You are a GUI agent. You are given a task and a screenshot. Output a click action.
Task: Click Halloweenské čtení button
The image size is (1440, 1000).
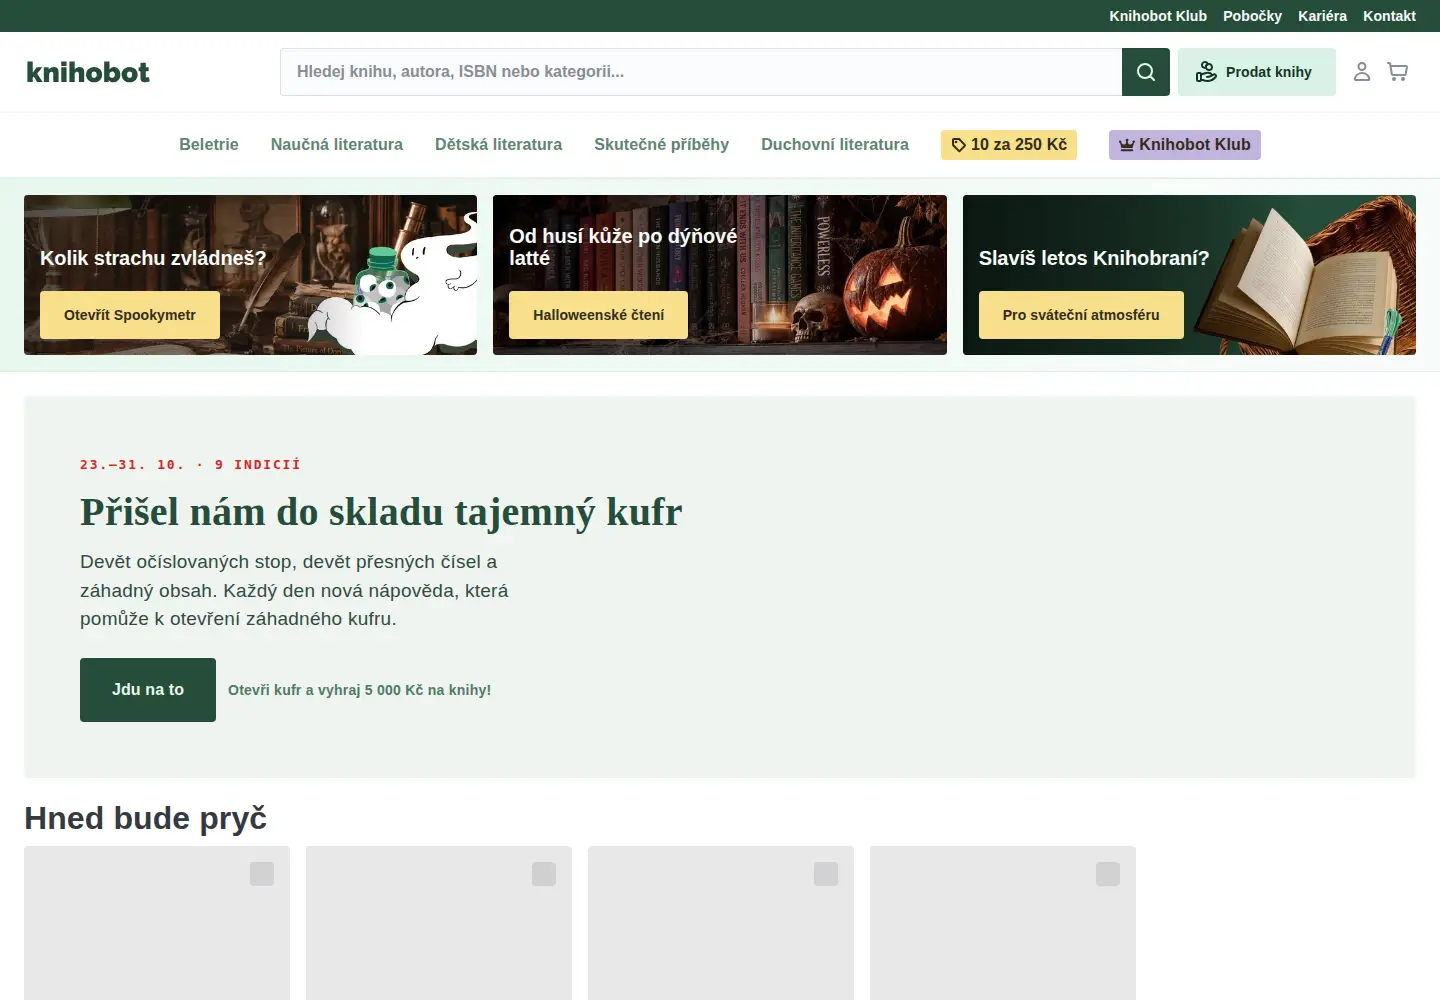(x=598, y=315)
